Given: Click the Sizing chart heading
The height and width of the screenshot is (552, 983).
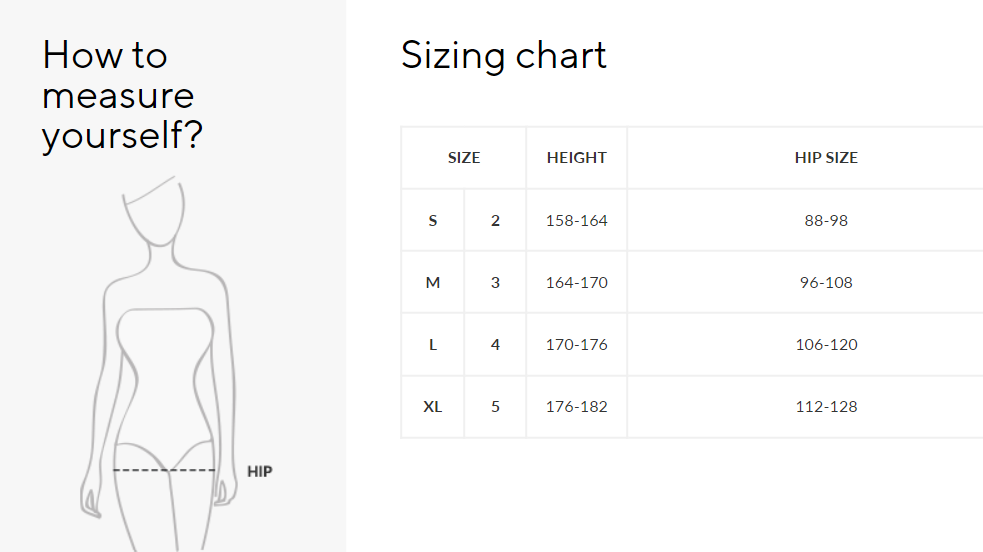Looking at the screenshot, I should [x=503, y=54].
